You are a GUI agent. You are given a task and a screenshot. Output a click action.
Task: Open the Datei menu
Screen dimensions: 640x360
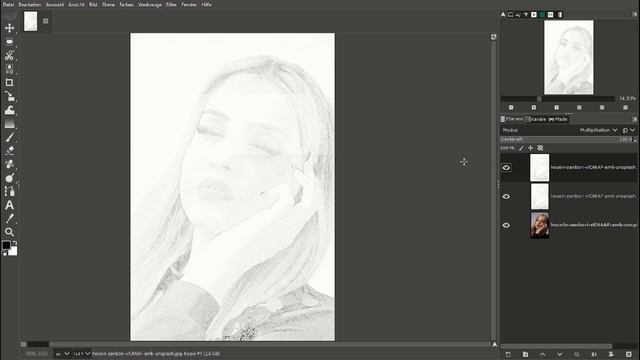(8, 4)
